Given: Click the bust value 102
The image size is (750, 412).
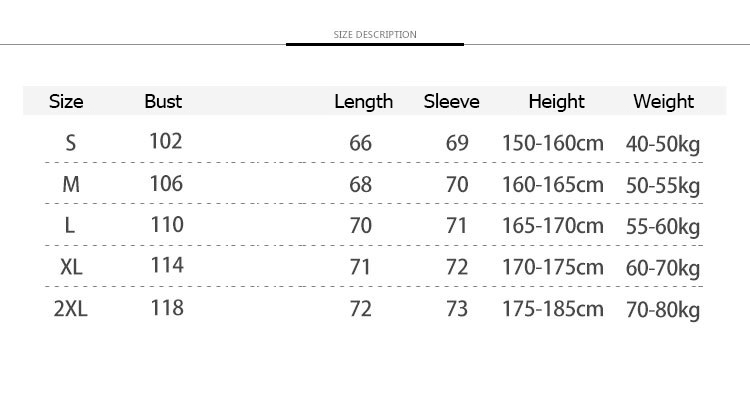Looking at the screenshot, I should pyautogui.click(x=166, y=141).
